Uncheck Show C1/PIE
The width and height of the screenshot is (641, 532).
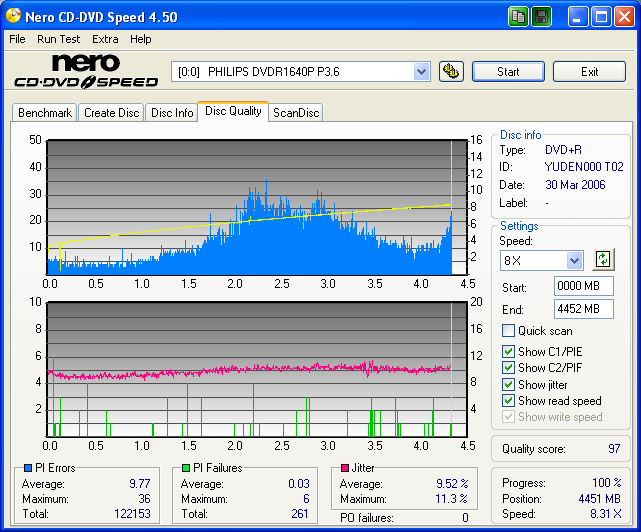[508, 351]
